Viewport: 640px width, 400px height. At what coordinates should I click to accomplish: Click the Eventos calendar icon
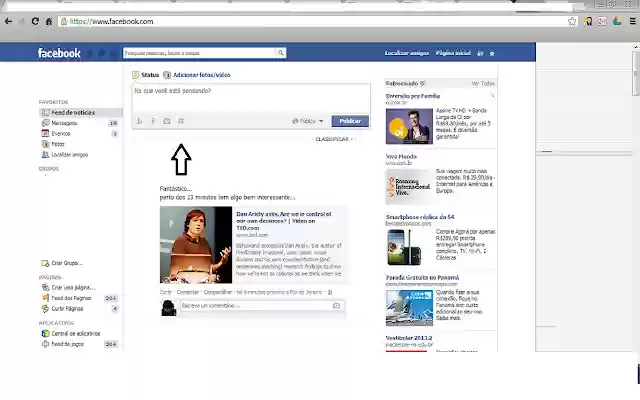45,133
